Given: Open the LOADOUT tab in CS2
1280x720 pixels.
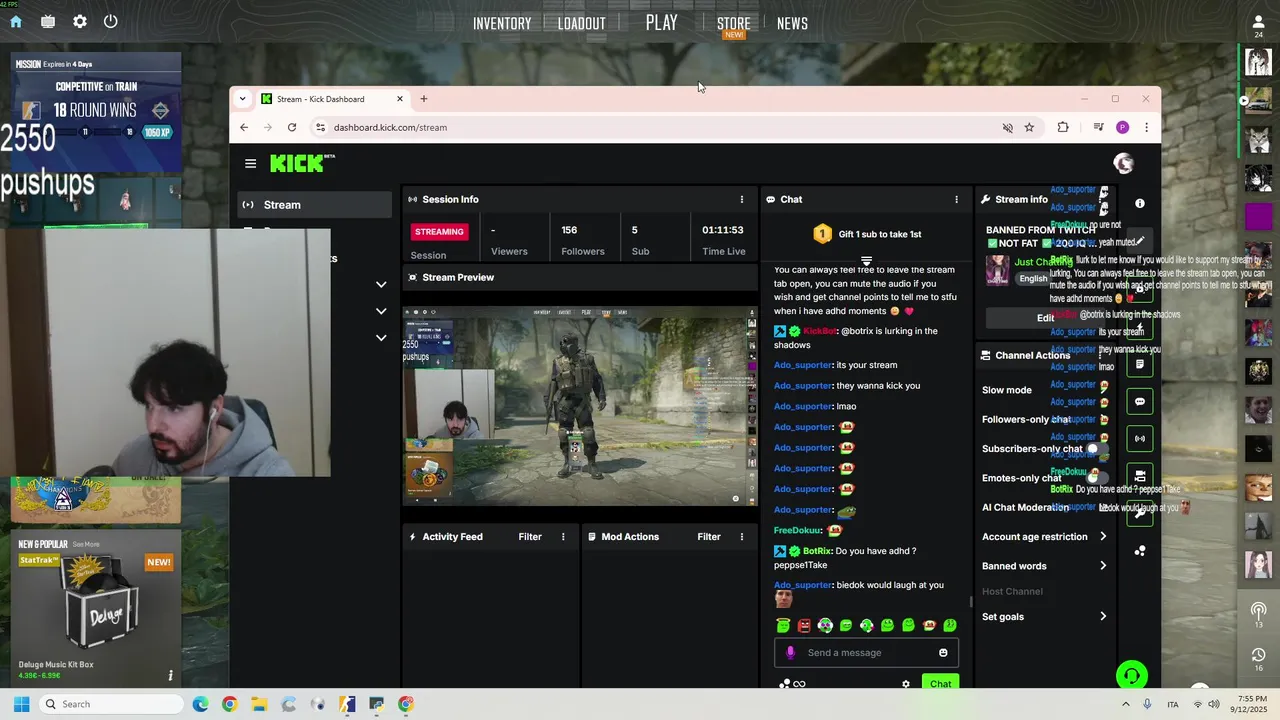Looking at the screenshot, I should [581, 23].
